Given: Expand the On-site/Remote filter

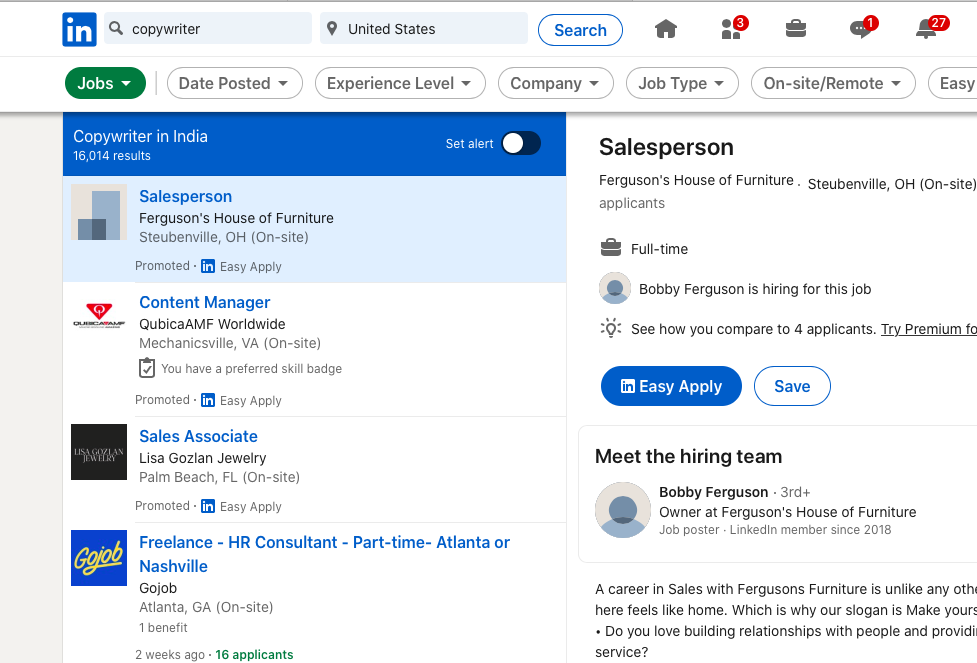Looking at the screenshot, I should [x=833, y=83].
